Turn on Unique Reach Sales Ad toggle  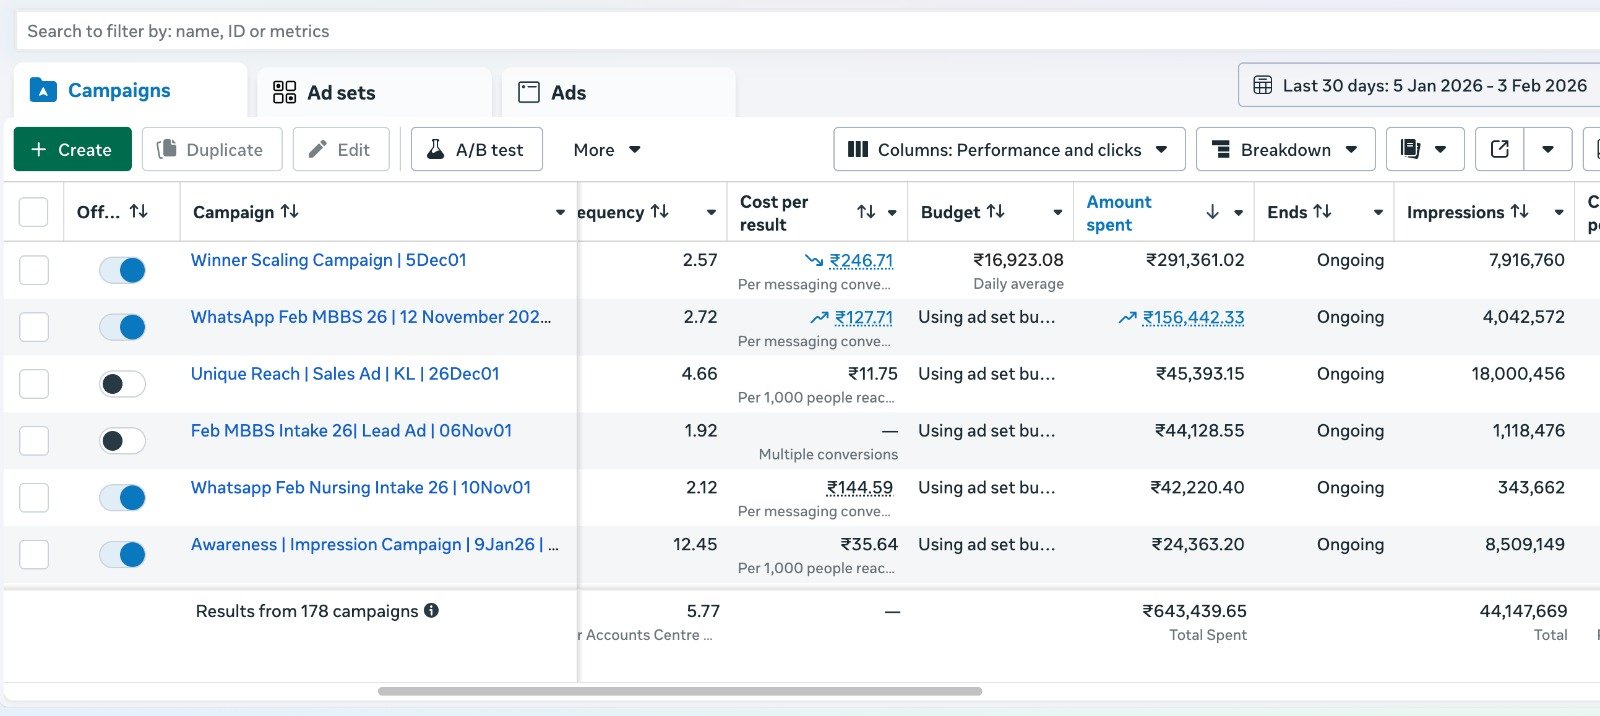tap(123, 384)
